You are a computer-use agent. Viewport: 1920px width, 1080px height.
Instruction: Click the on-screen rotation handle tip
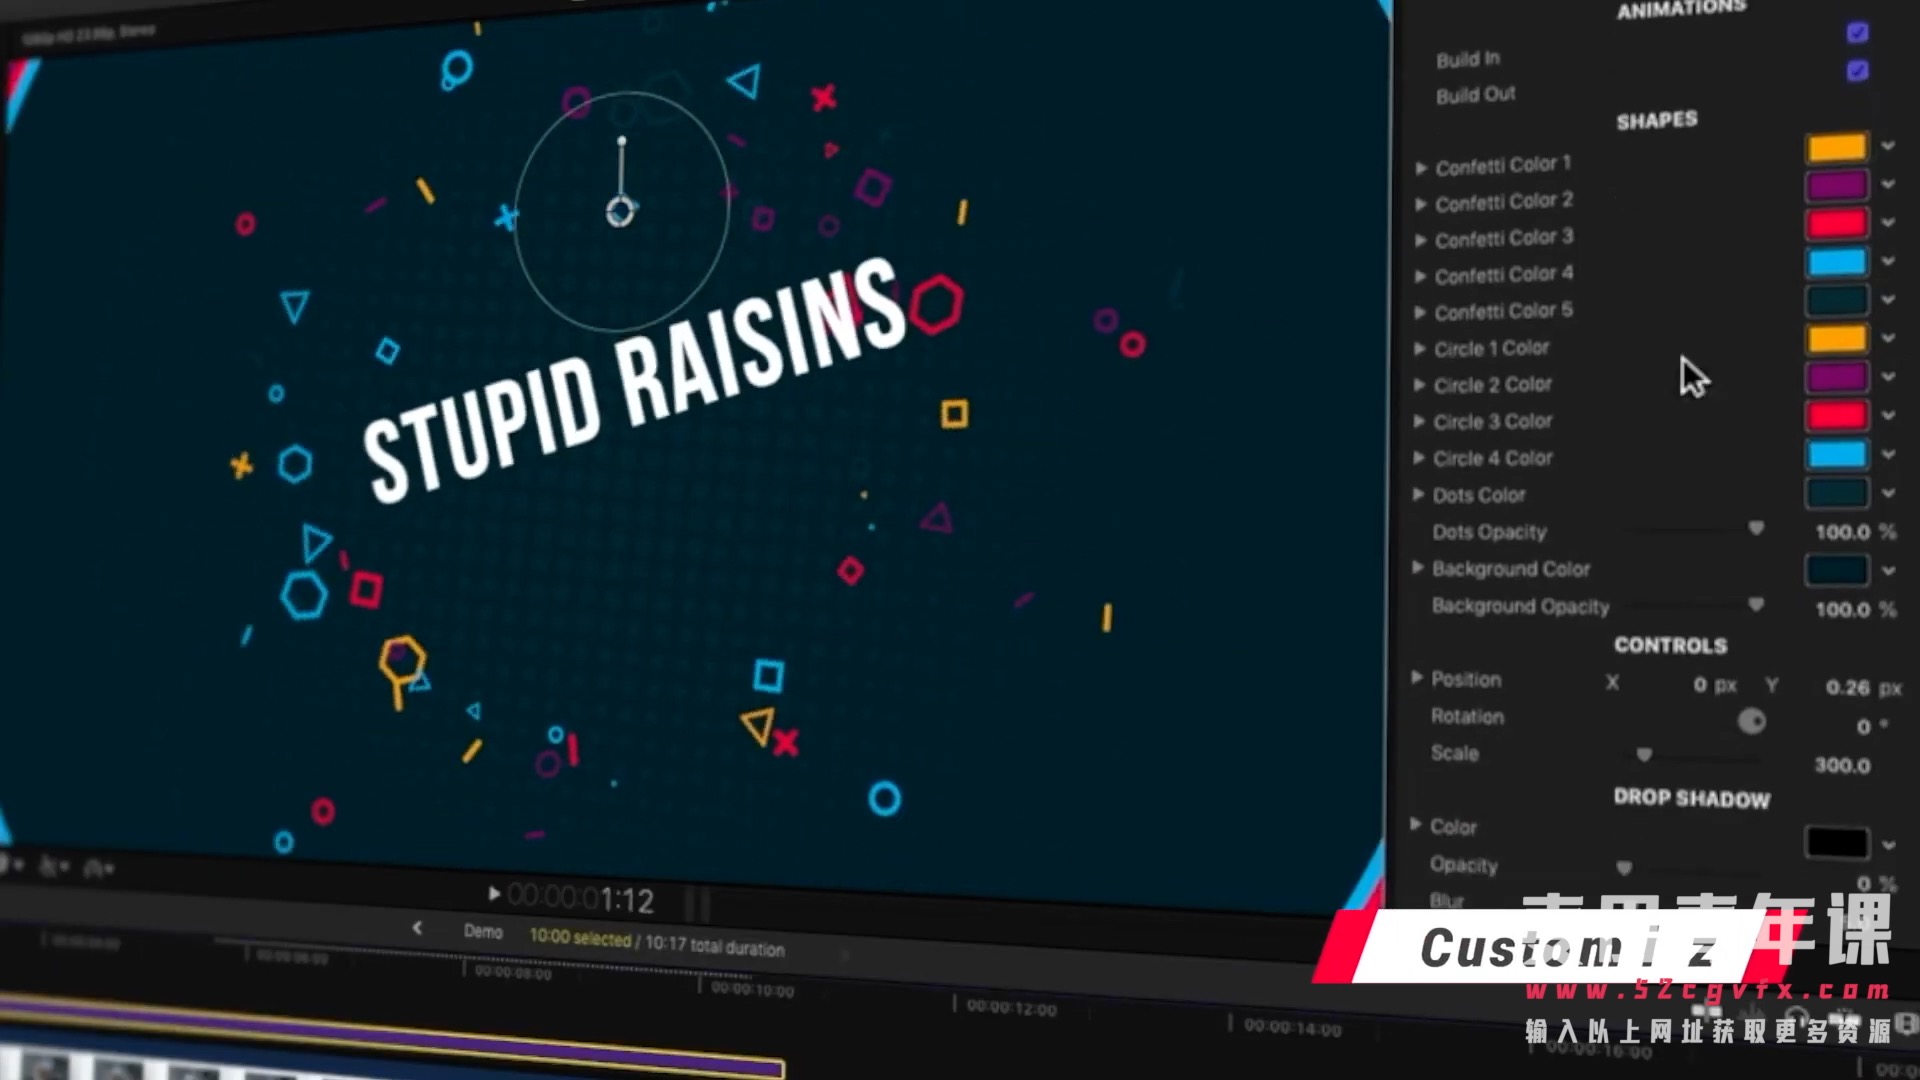pyautogui.click(x=622, y=141)
